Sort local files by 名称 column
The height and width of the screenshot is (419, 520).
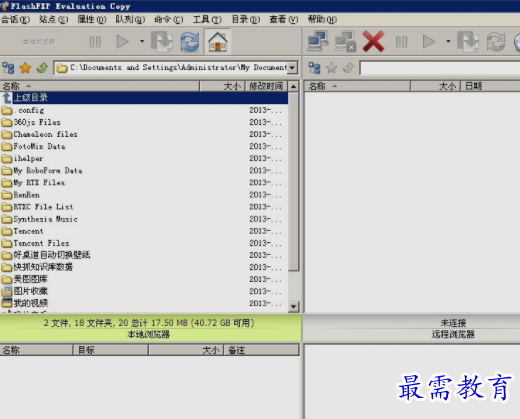click(x=100, y=86)
